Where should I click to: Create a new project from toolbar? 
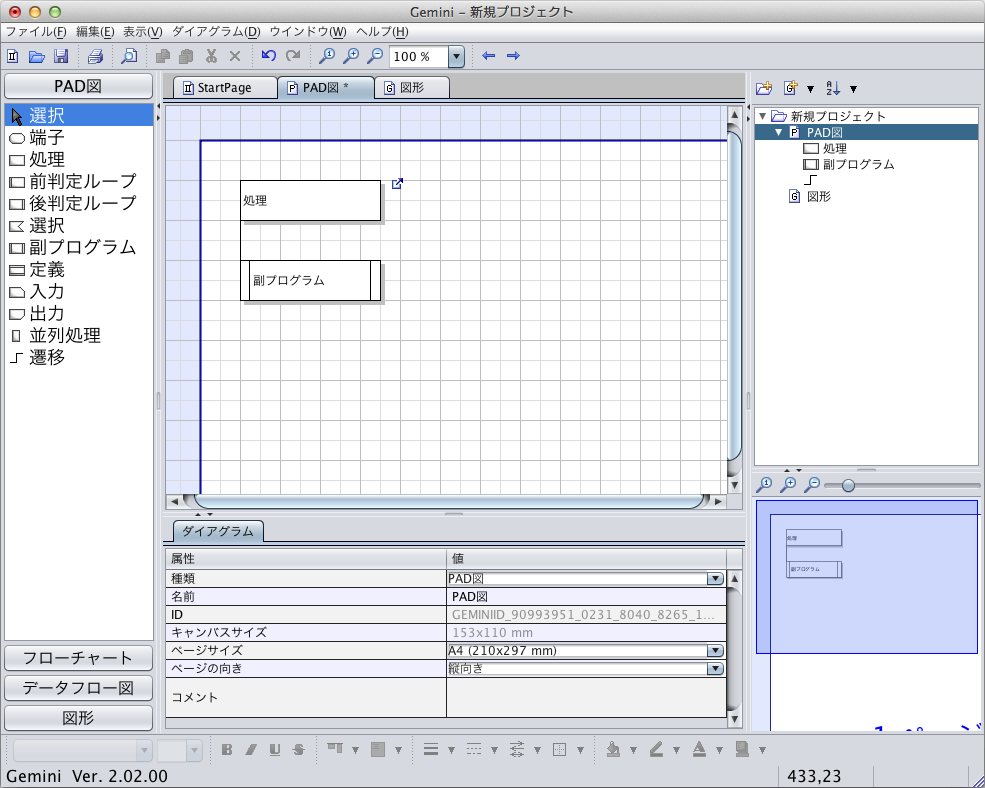[x=13, y=57]
